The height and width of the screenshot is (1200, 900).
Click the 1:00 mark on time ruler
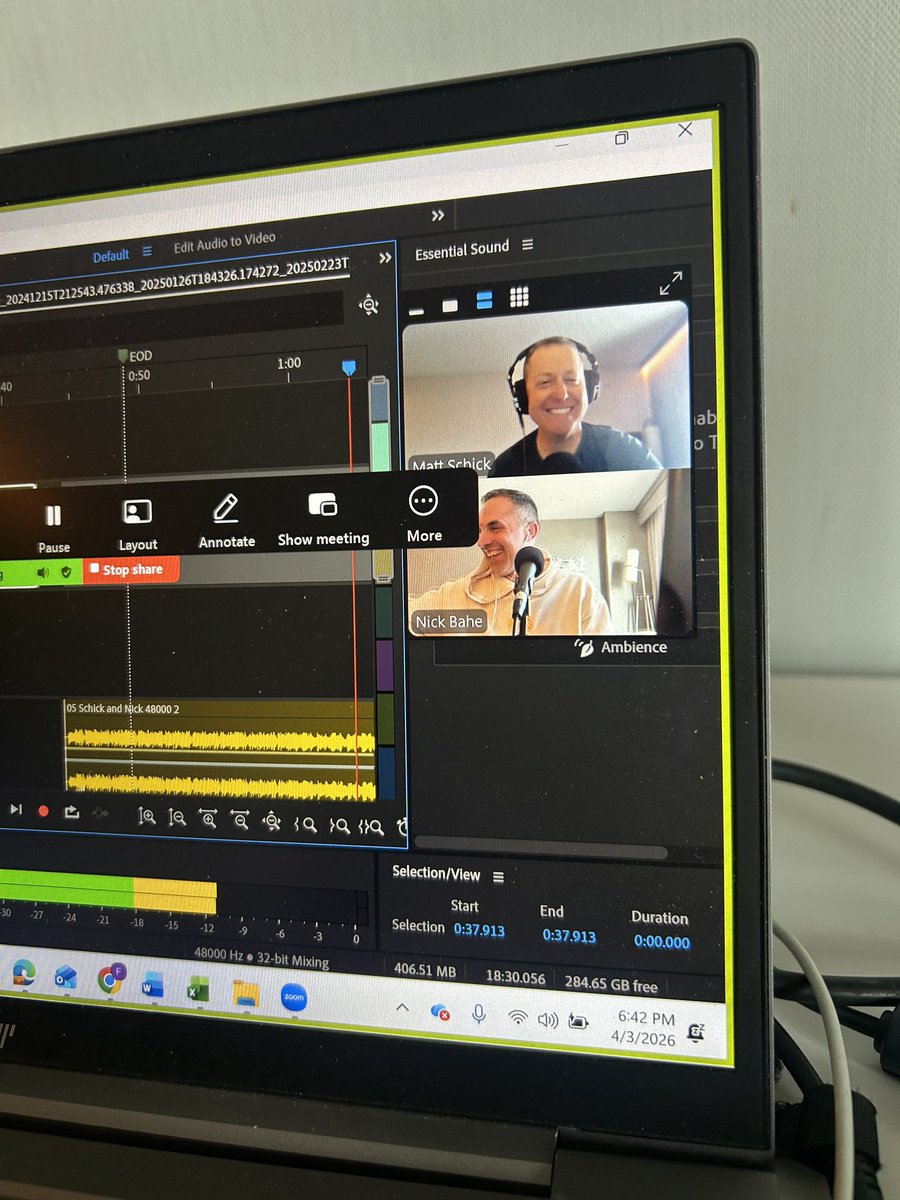point(289,364)
